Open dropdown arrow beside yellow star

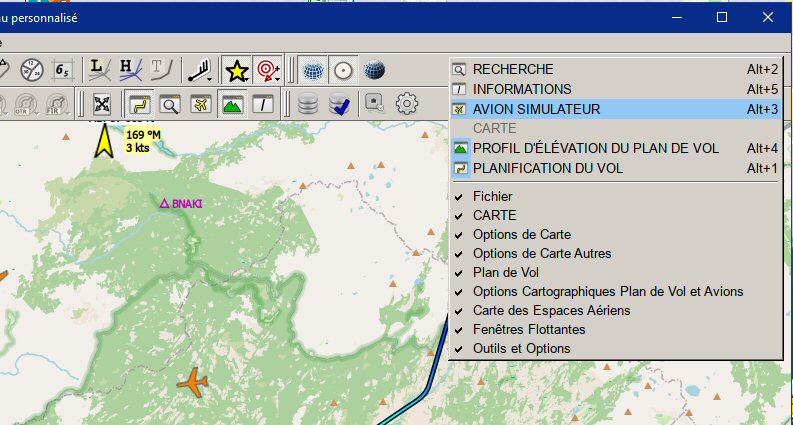247,79
